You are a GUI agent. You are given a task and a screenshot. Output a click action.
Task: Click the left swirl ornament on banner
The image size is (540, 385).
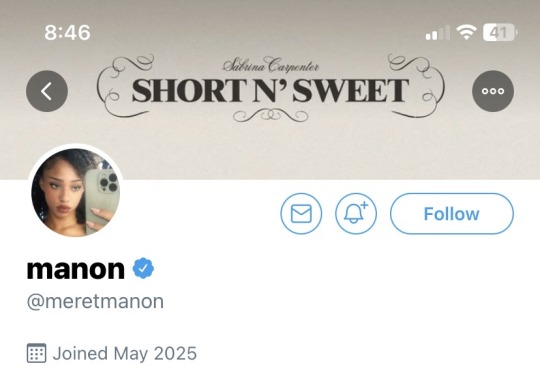coord(126,86)
